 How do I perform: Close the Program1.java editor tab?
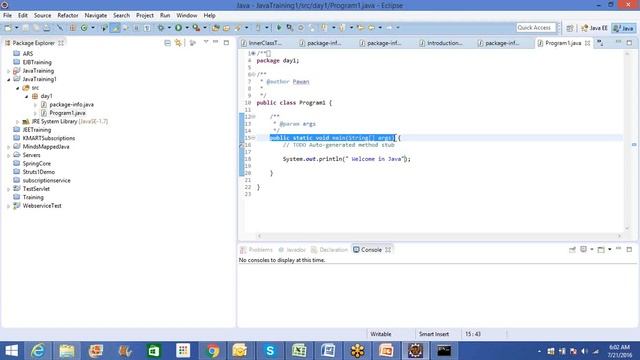(x=587, y=43)
